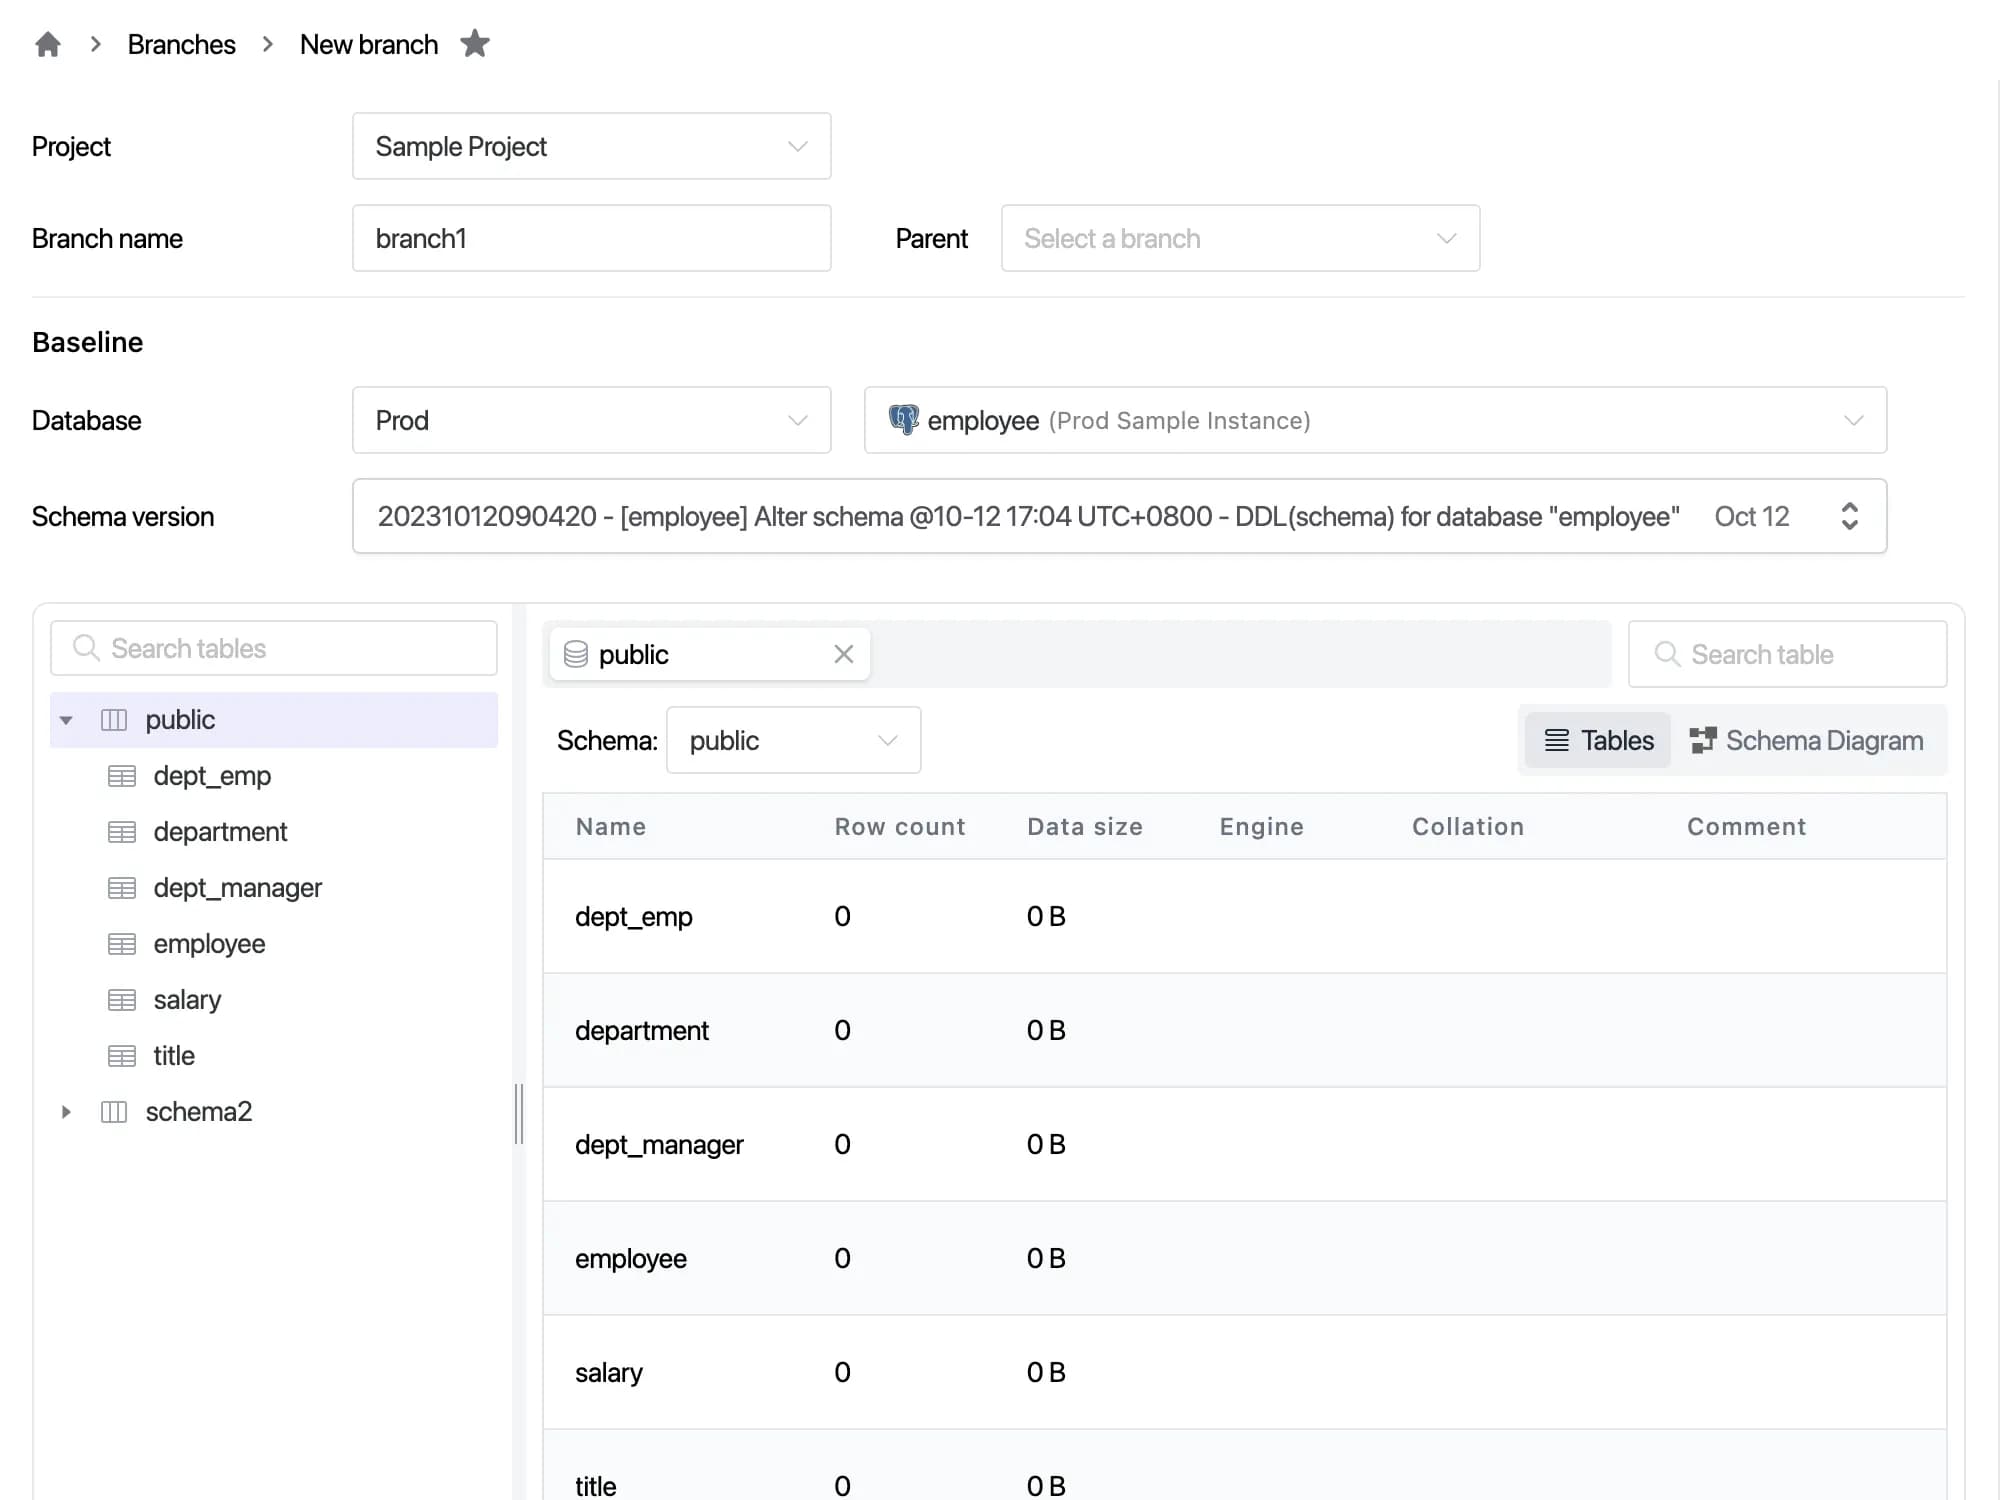Screen dimensions: 2000x1500
Task: Click the schema2 schema icon
Action: [x=117, y=1111]
